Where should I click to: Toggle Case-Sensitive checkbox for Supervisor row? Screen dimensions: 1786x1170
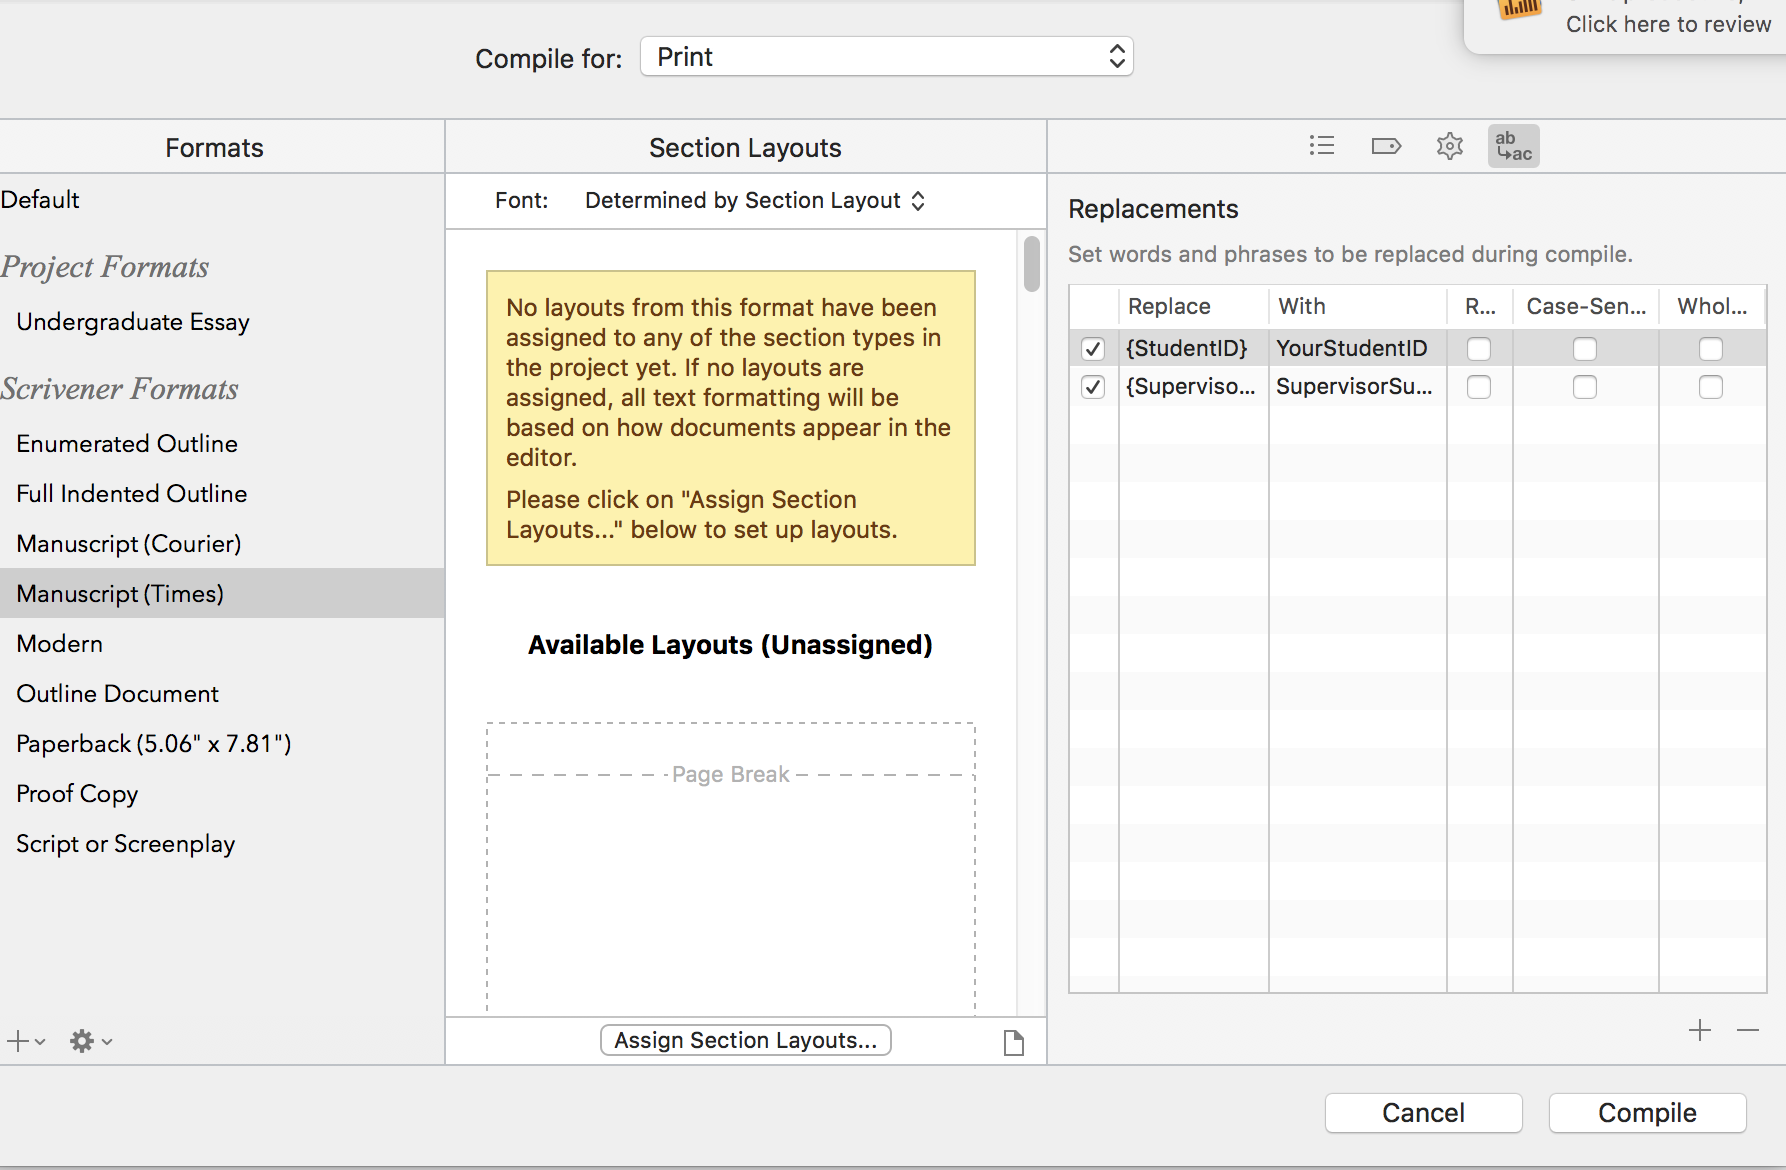tap(1585, 387)
